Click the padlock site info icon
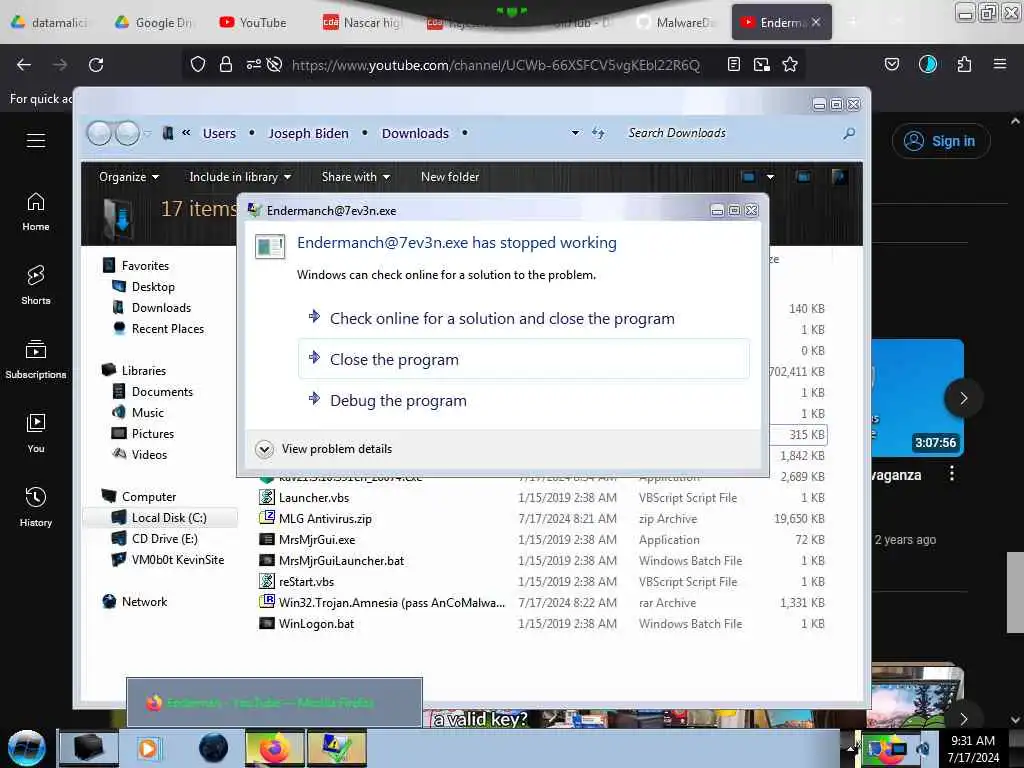 coord(225,64)
